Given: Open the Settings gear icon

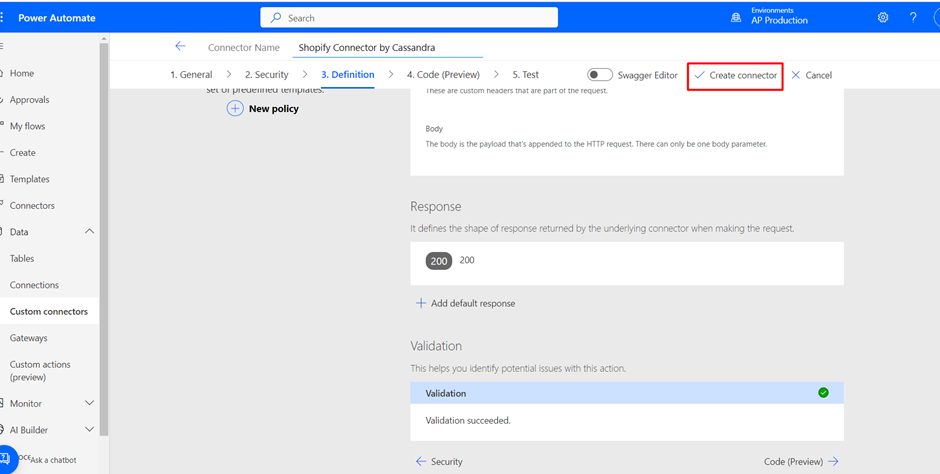Looking at the screenshot, I should coord(883,17).
